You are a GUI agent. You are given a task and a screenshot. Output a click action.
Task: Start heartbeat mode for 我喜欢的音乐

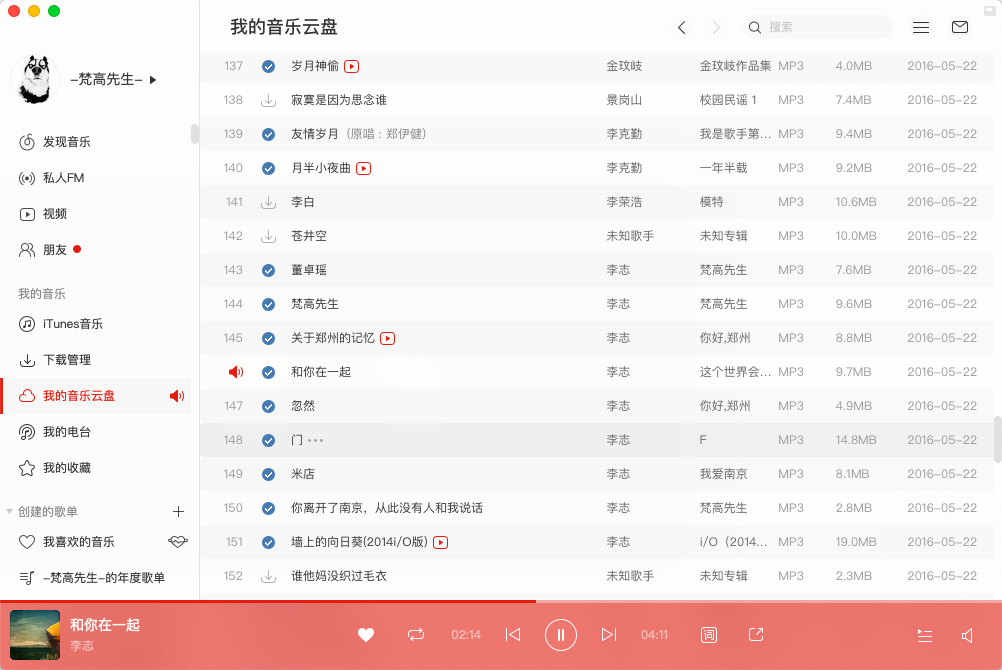pyautogui.click(x=177, y=541)
